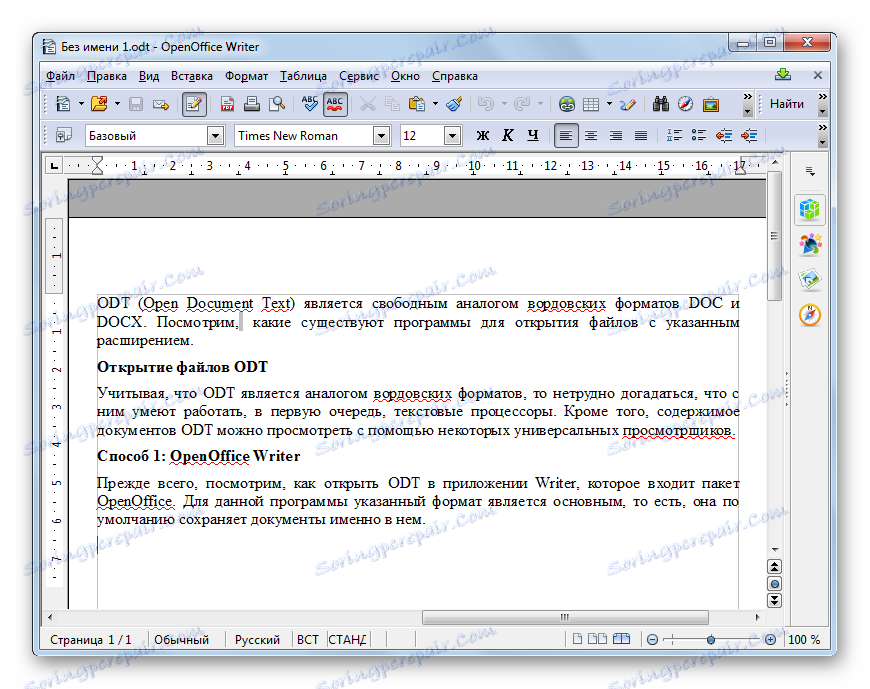This screenshot has height=689, width=870.
Task: Click Increase Indent icon
Action: pos(749,135)
